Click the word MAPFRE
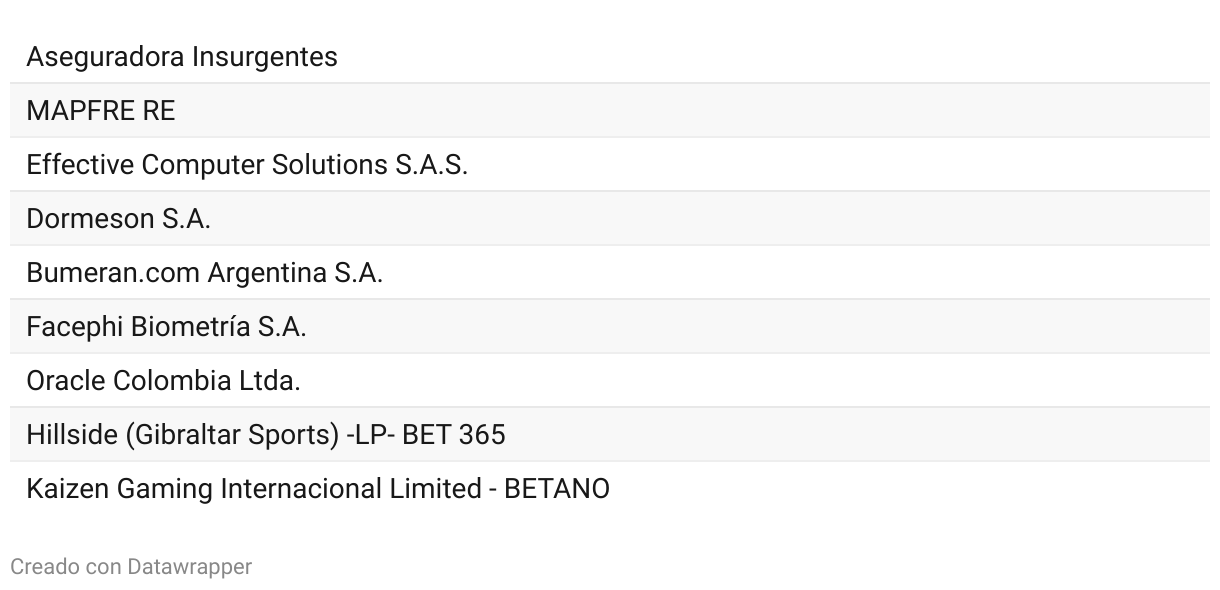The width and height of the screenshot is (1220, 590). (x=81, y=111)
